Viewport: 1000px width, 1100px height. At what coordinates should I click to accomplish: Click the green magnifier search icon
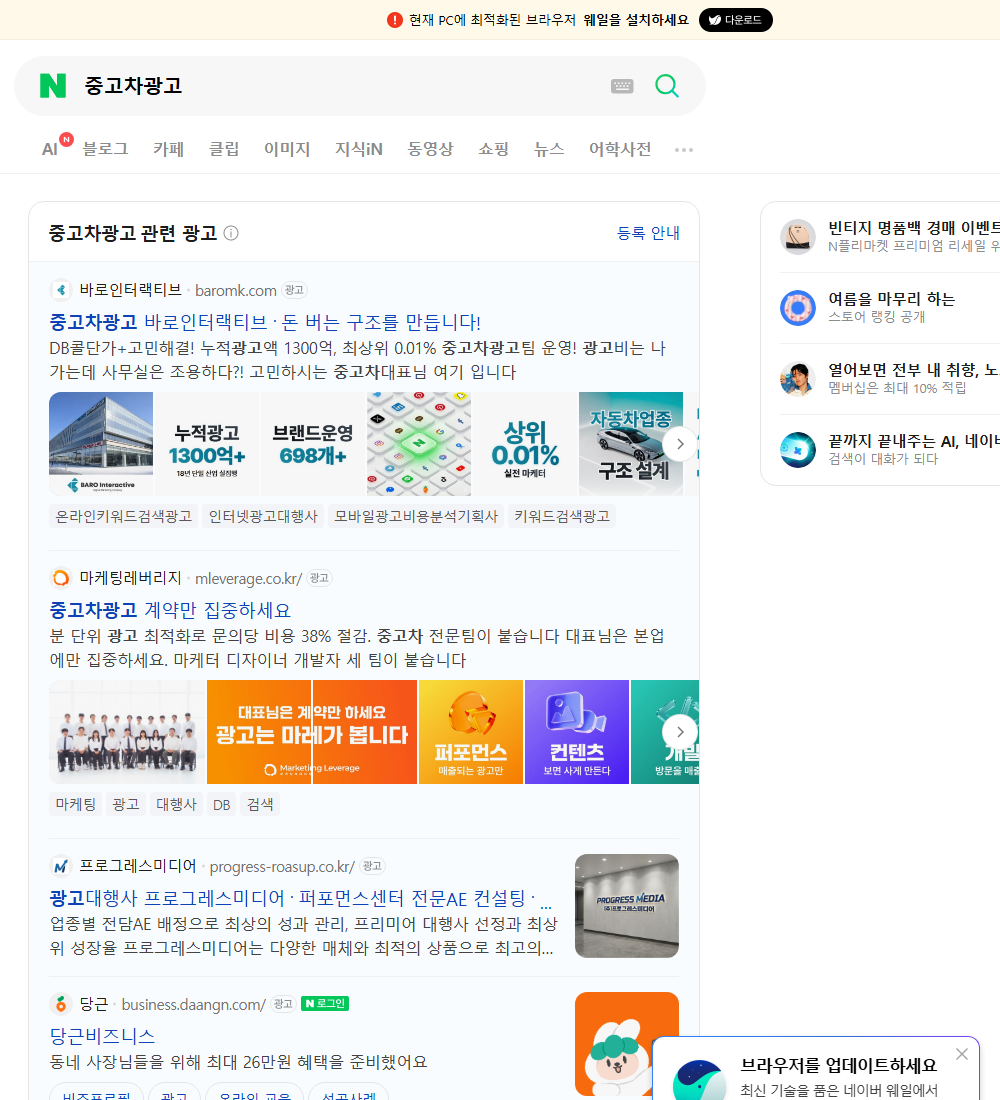[x=667, y=86]
